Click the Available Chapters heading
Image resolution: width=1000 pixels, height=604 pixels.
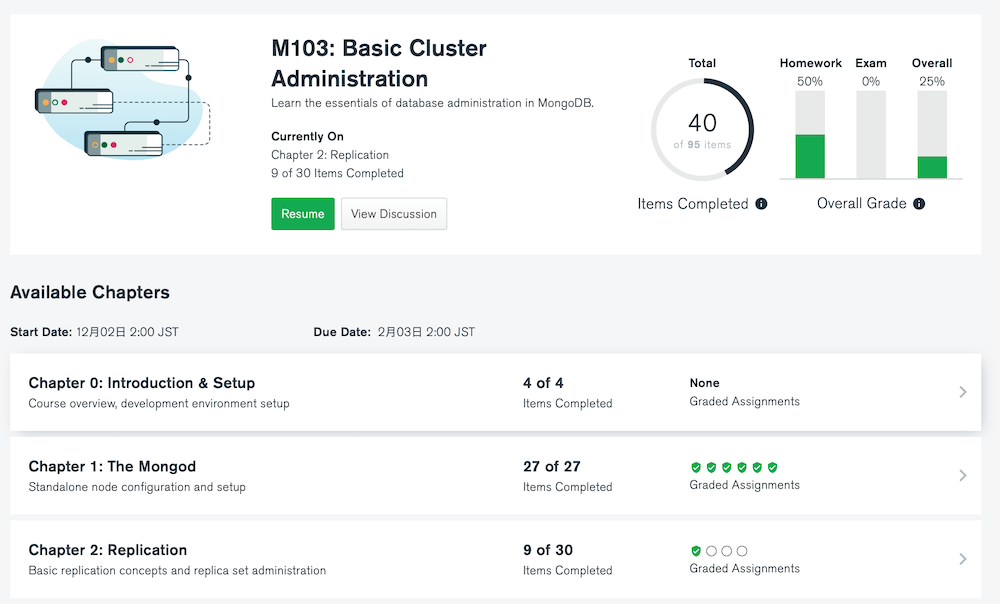click(90, 292)
